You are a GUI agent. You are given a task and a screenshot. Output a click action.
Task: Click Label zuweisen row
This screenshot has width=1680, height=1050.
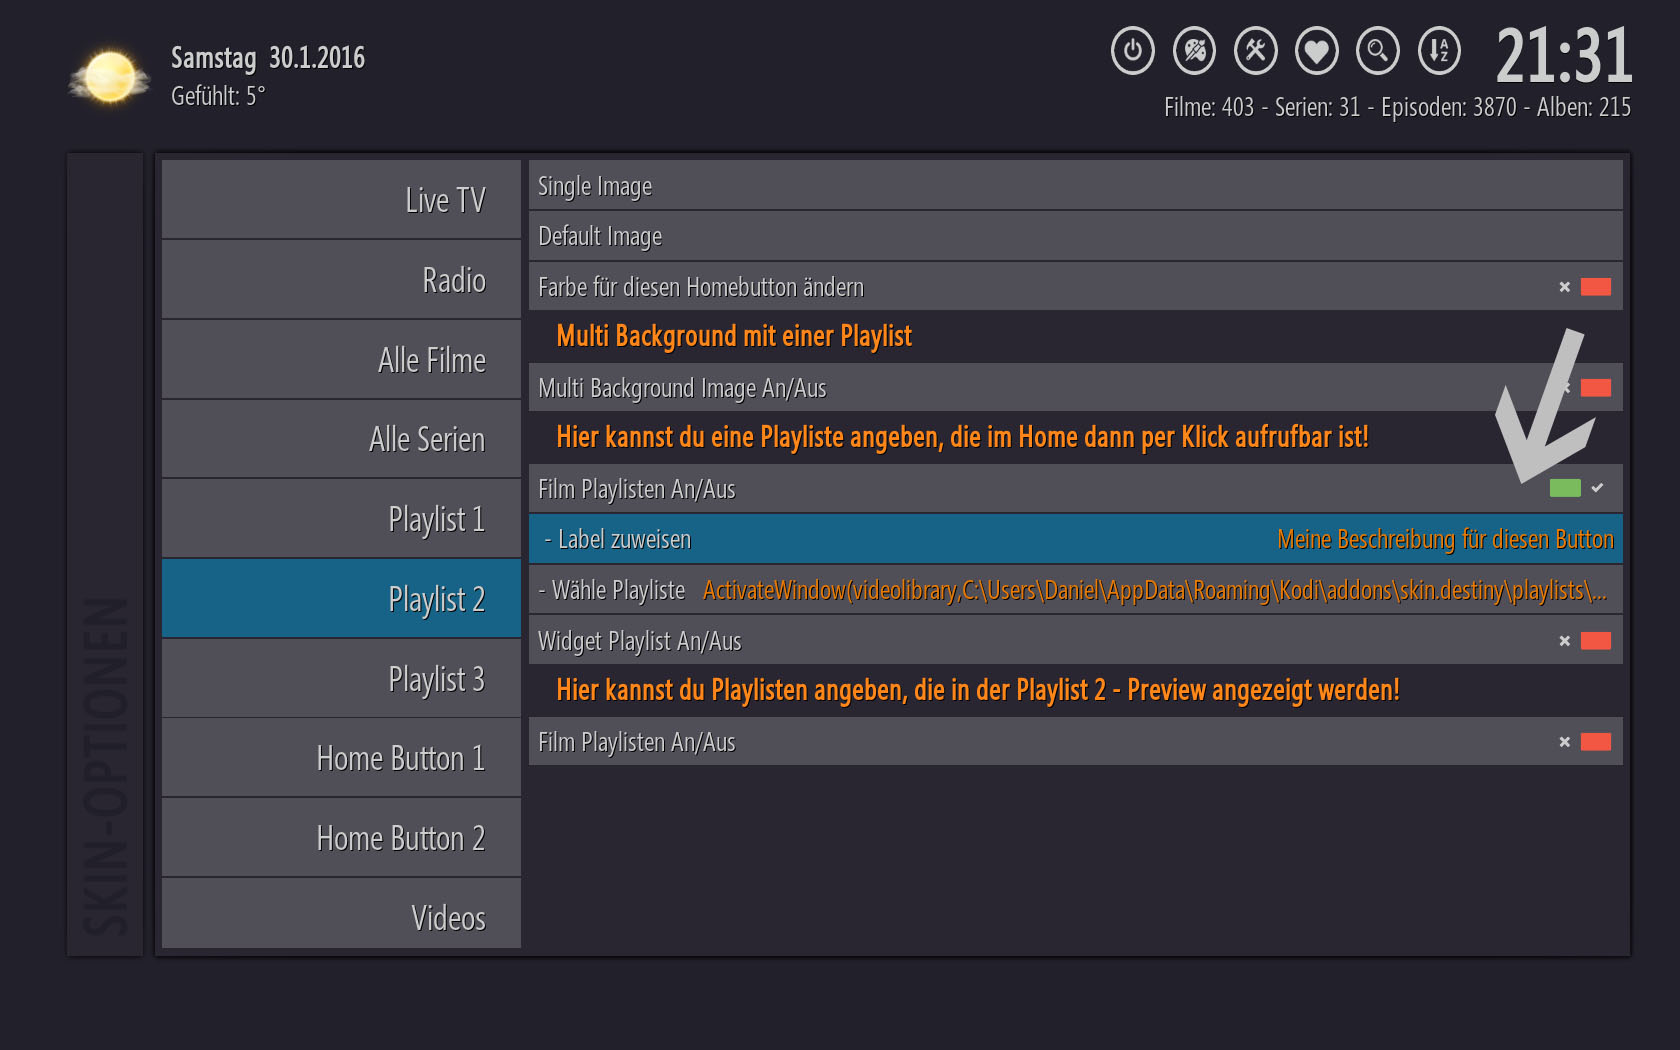(1075, 539)
